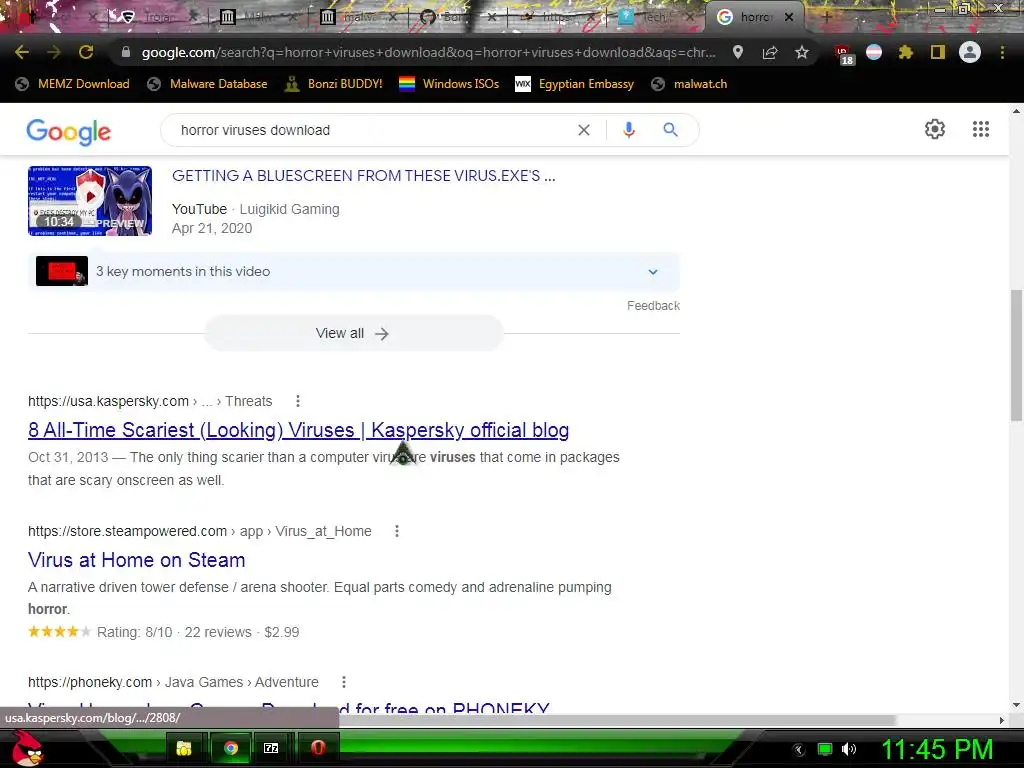Open the Egyptian Embassy bookmark
The width and height of the screenshot is (1024, 768).
tap(575, 84)
